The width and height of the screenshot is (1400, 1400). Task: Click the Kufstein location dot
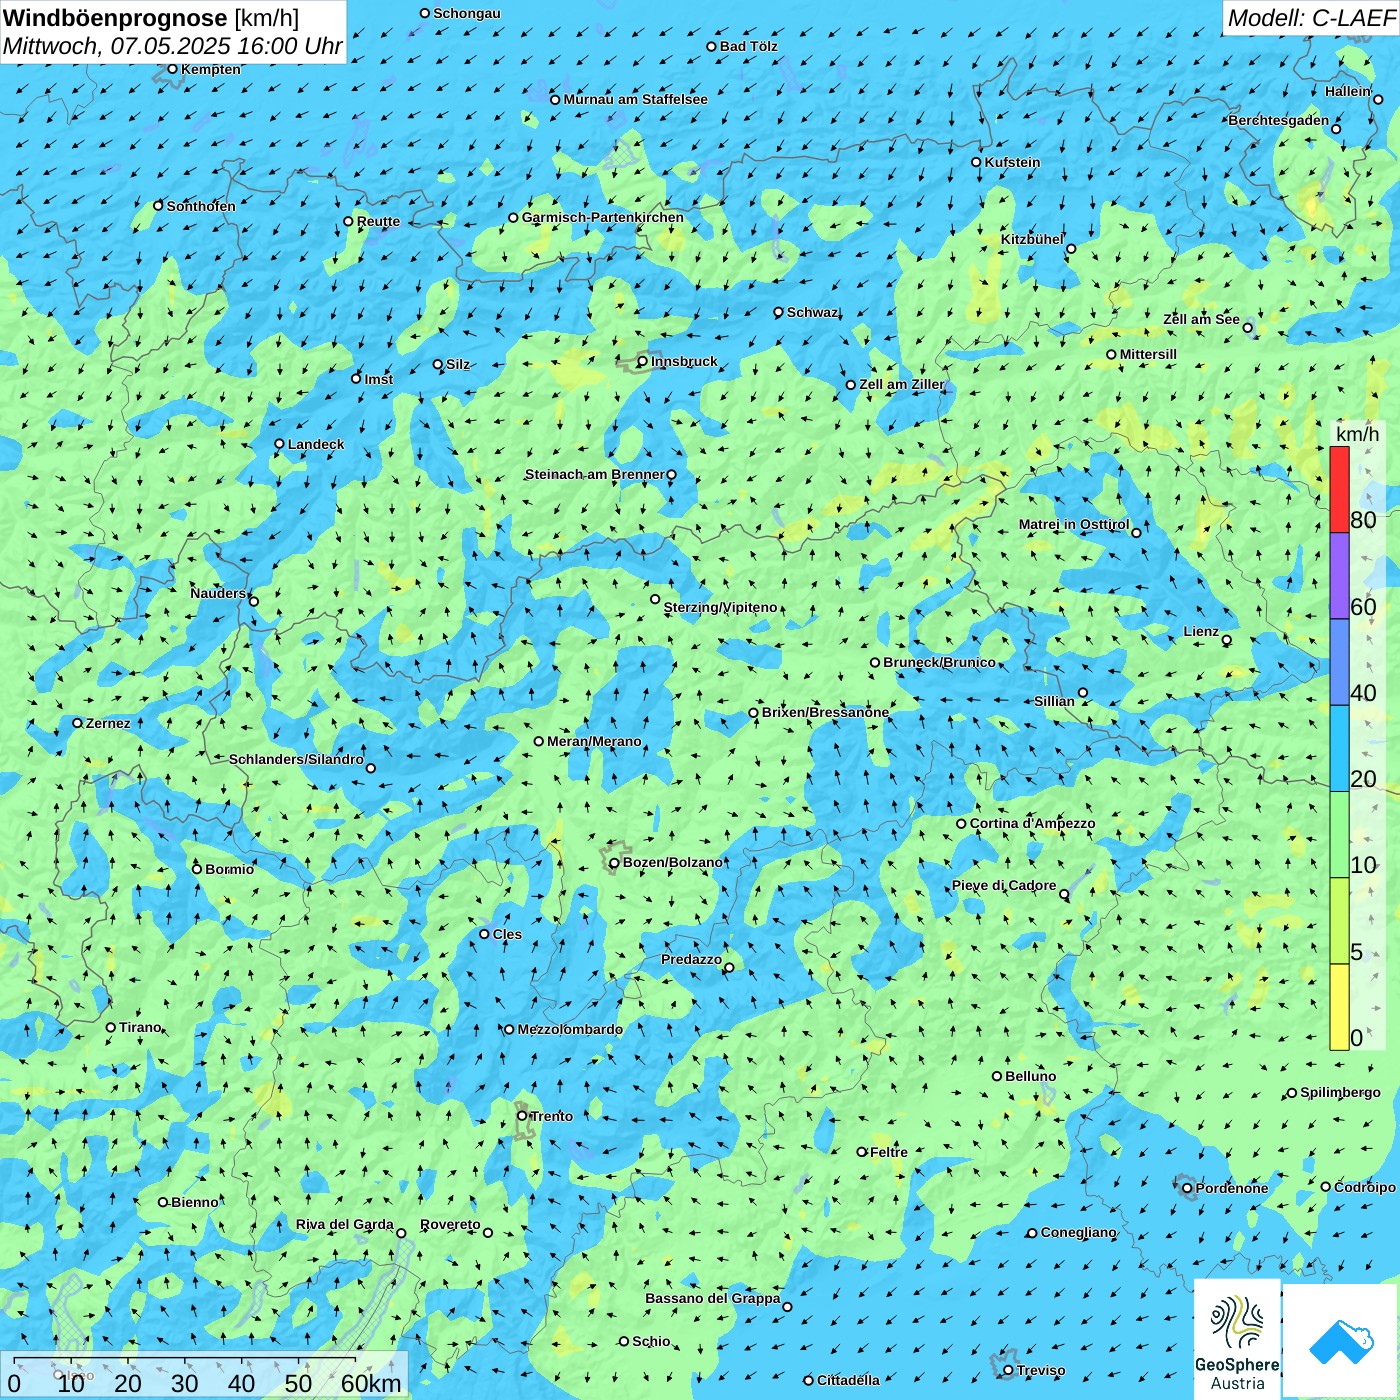977,162
